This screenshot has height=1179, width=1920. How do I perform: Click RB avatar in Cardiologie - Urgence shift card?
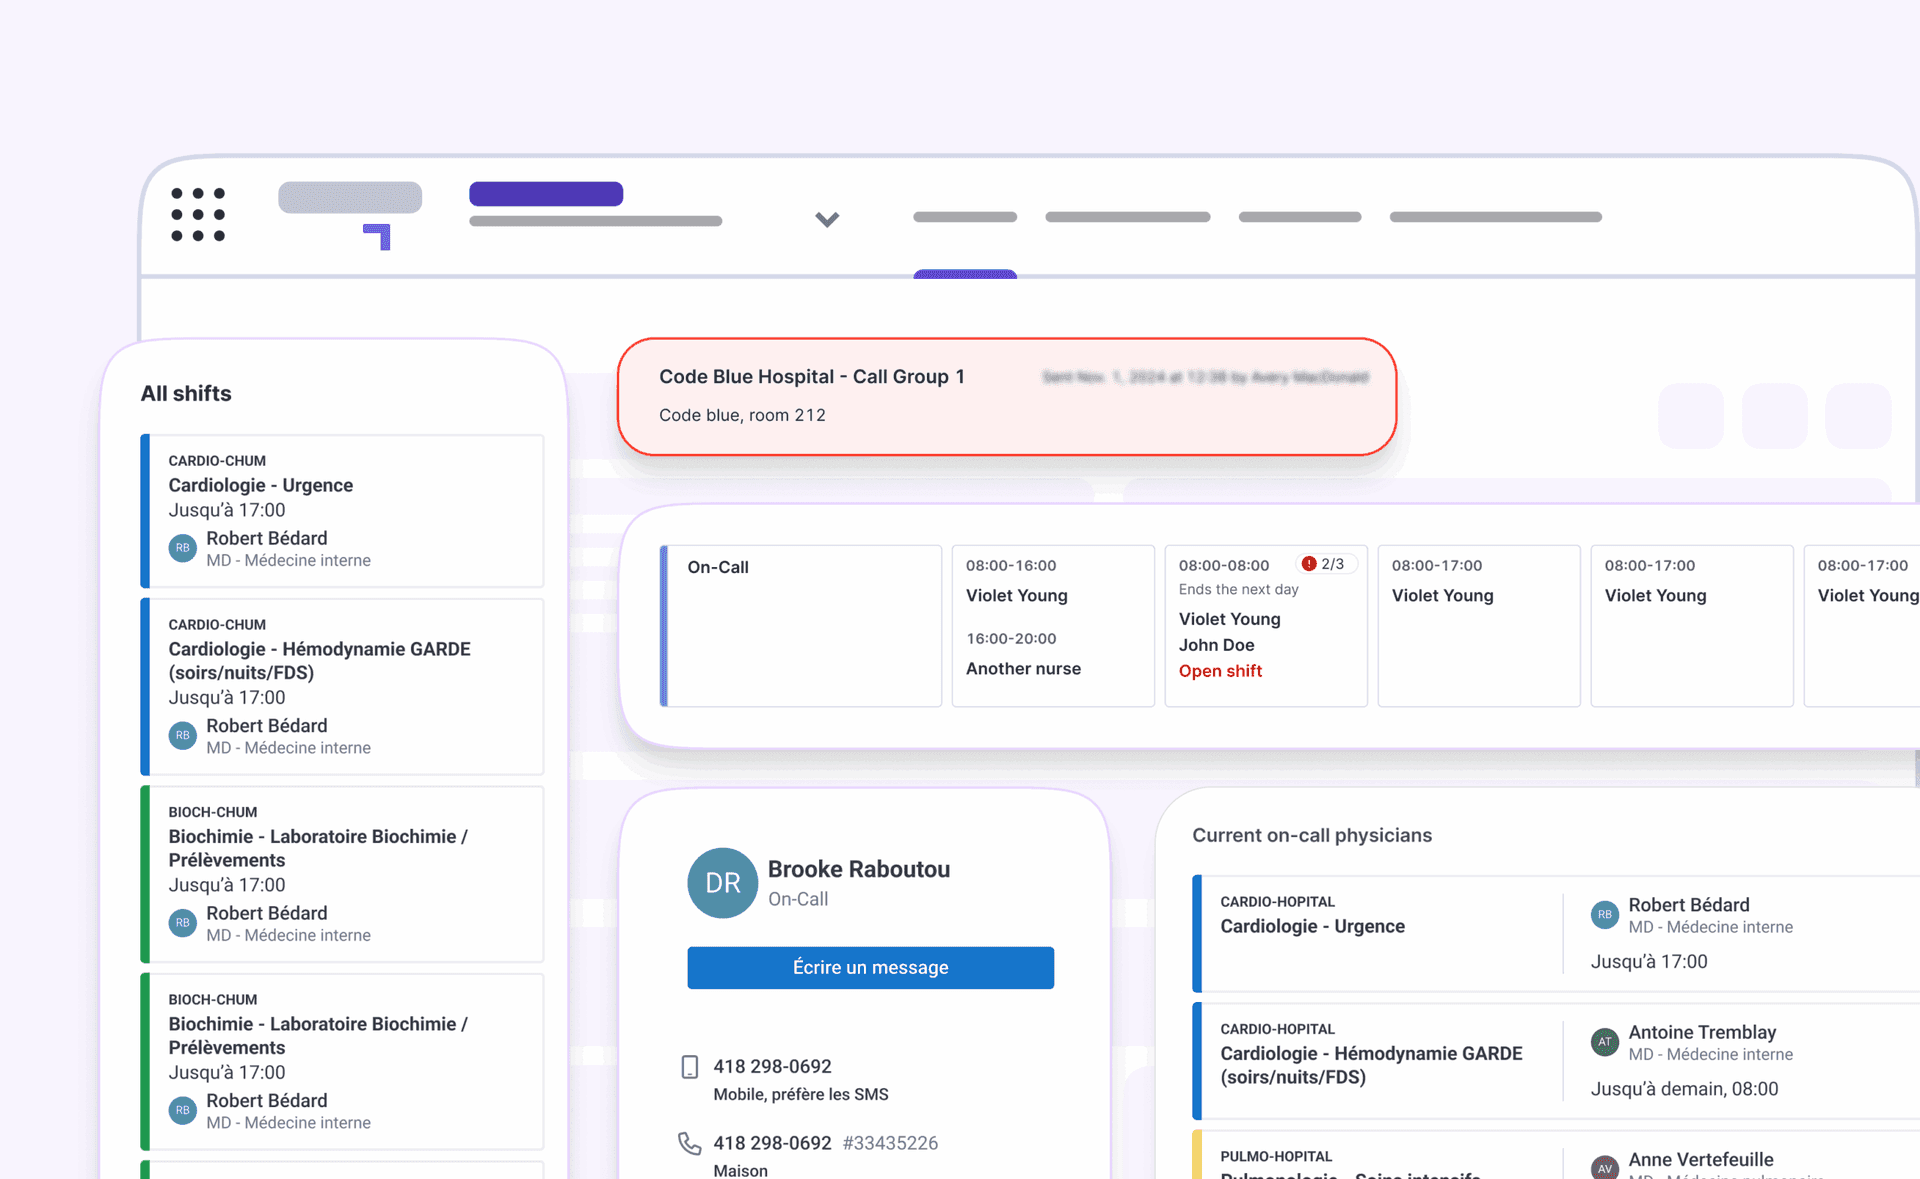[182, 548]
